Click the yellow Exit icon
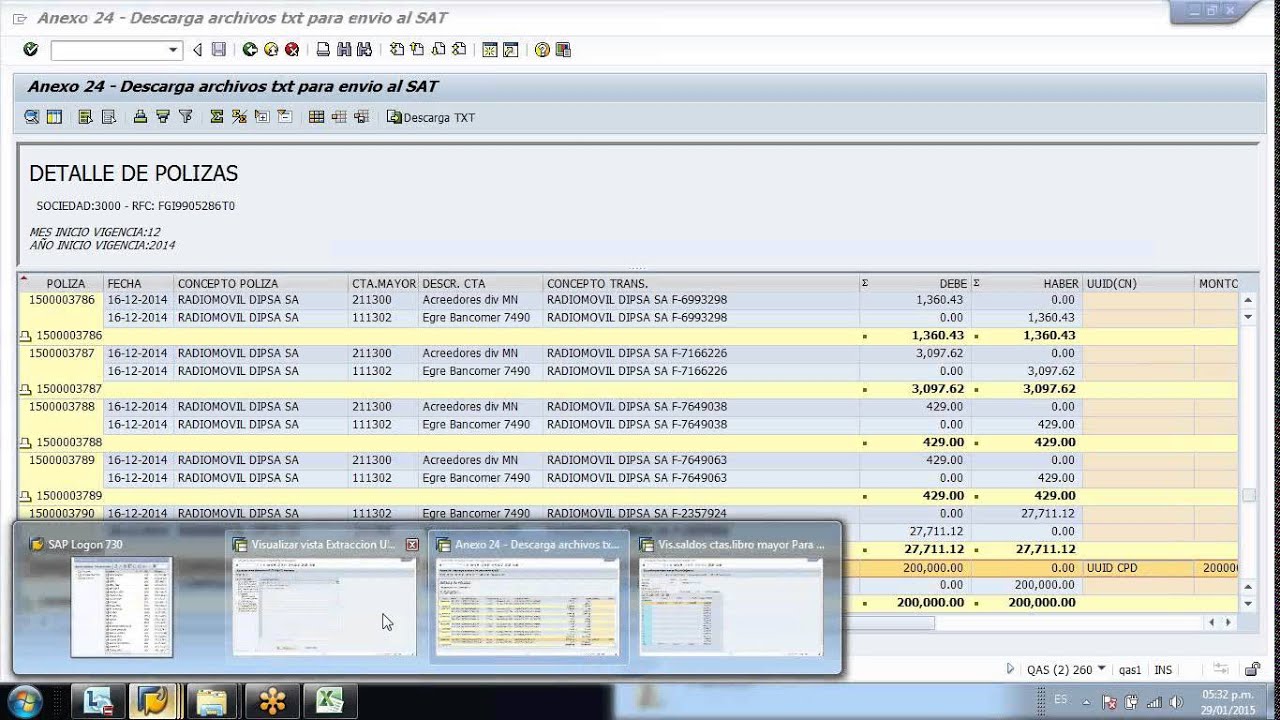This screenshot has width=1280, height=720. click(271, 50)
